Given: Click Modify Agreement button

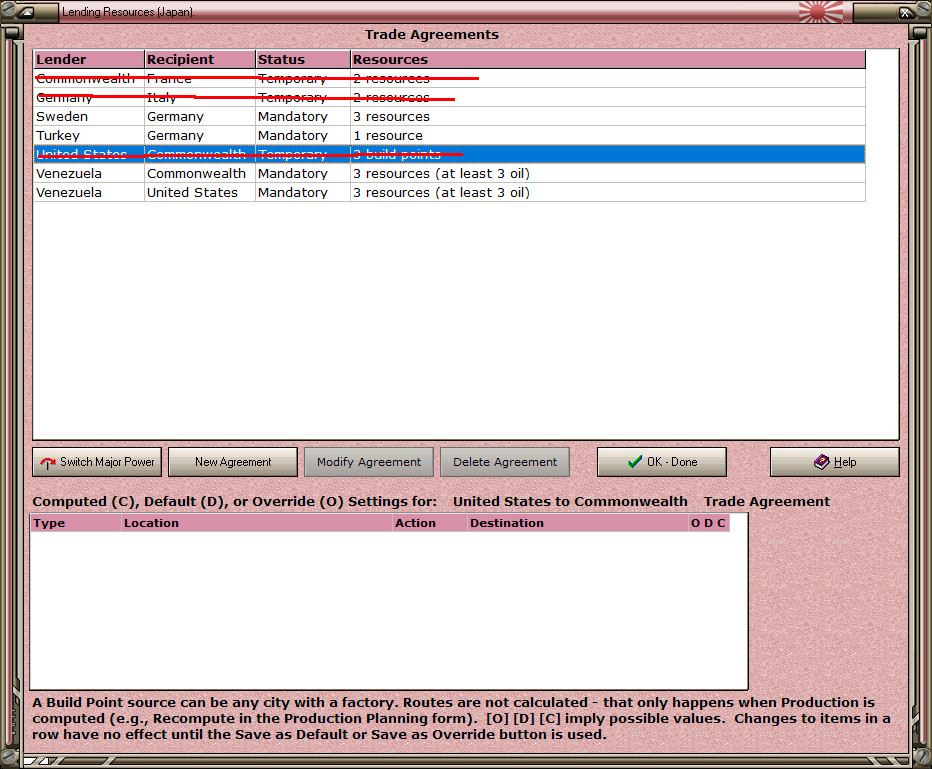Looking at the screenshot, I should [369, 462].
